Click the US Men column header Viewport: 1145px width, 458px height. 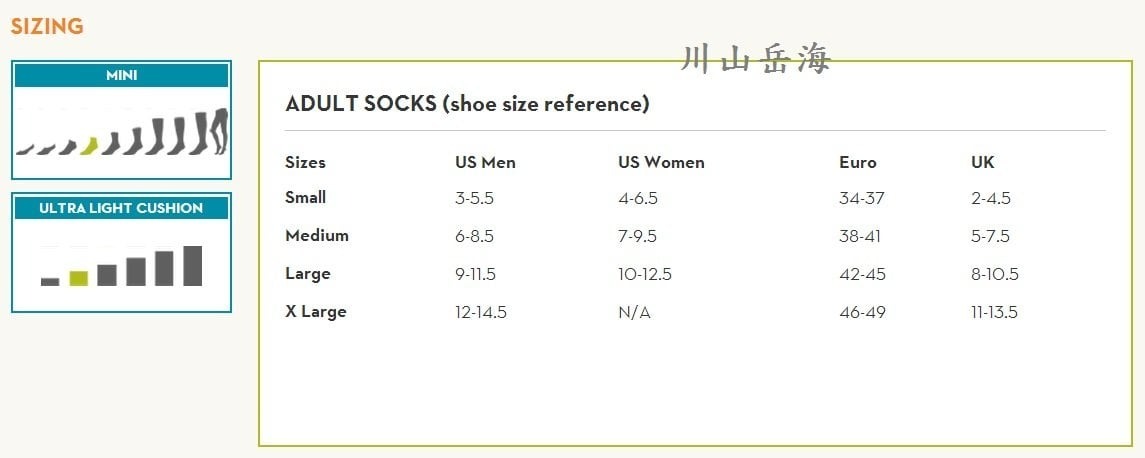point(485,162)
